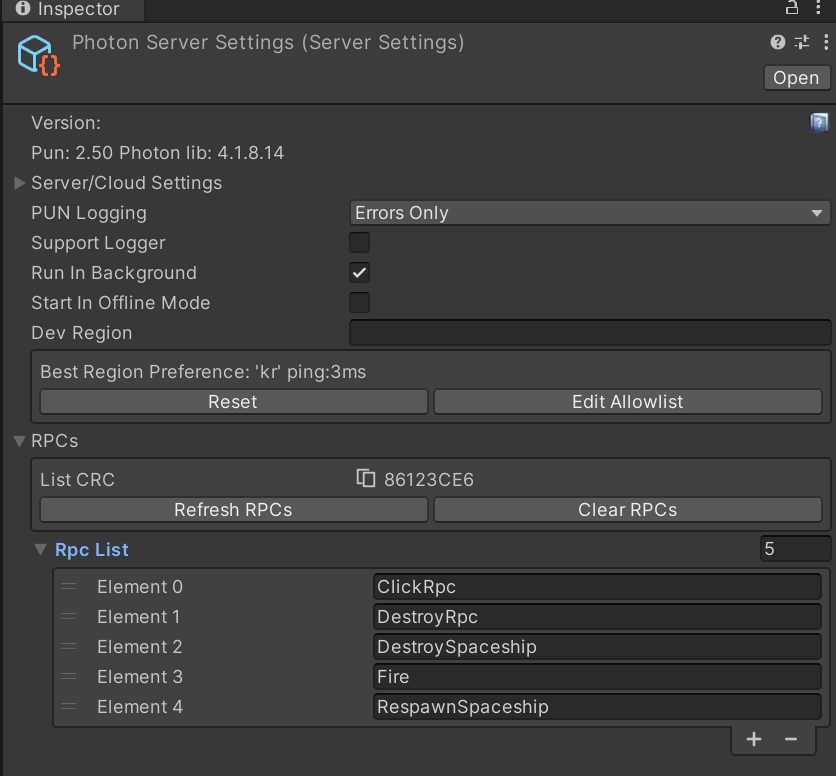The width and height of the screenshot is (836, 776).
Task: Add a new Rpc List element
Action: [754, 739]
